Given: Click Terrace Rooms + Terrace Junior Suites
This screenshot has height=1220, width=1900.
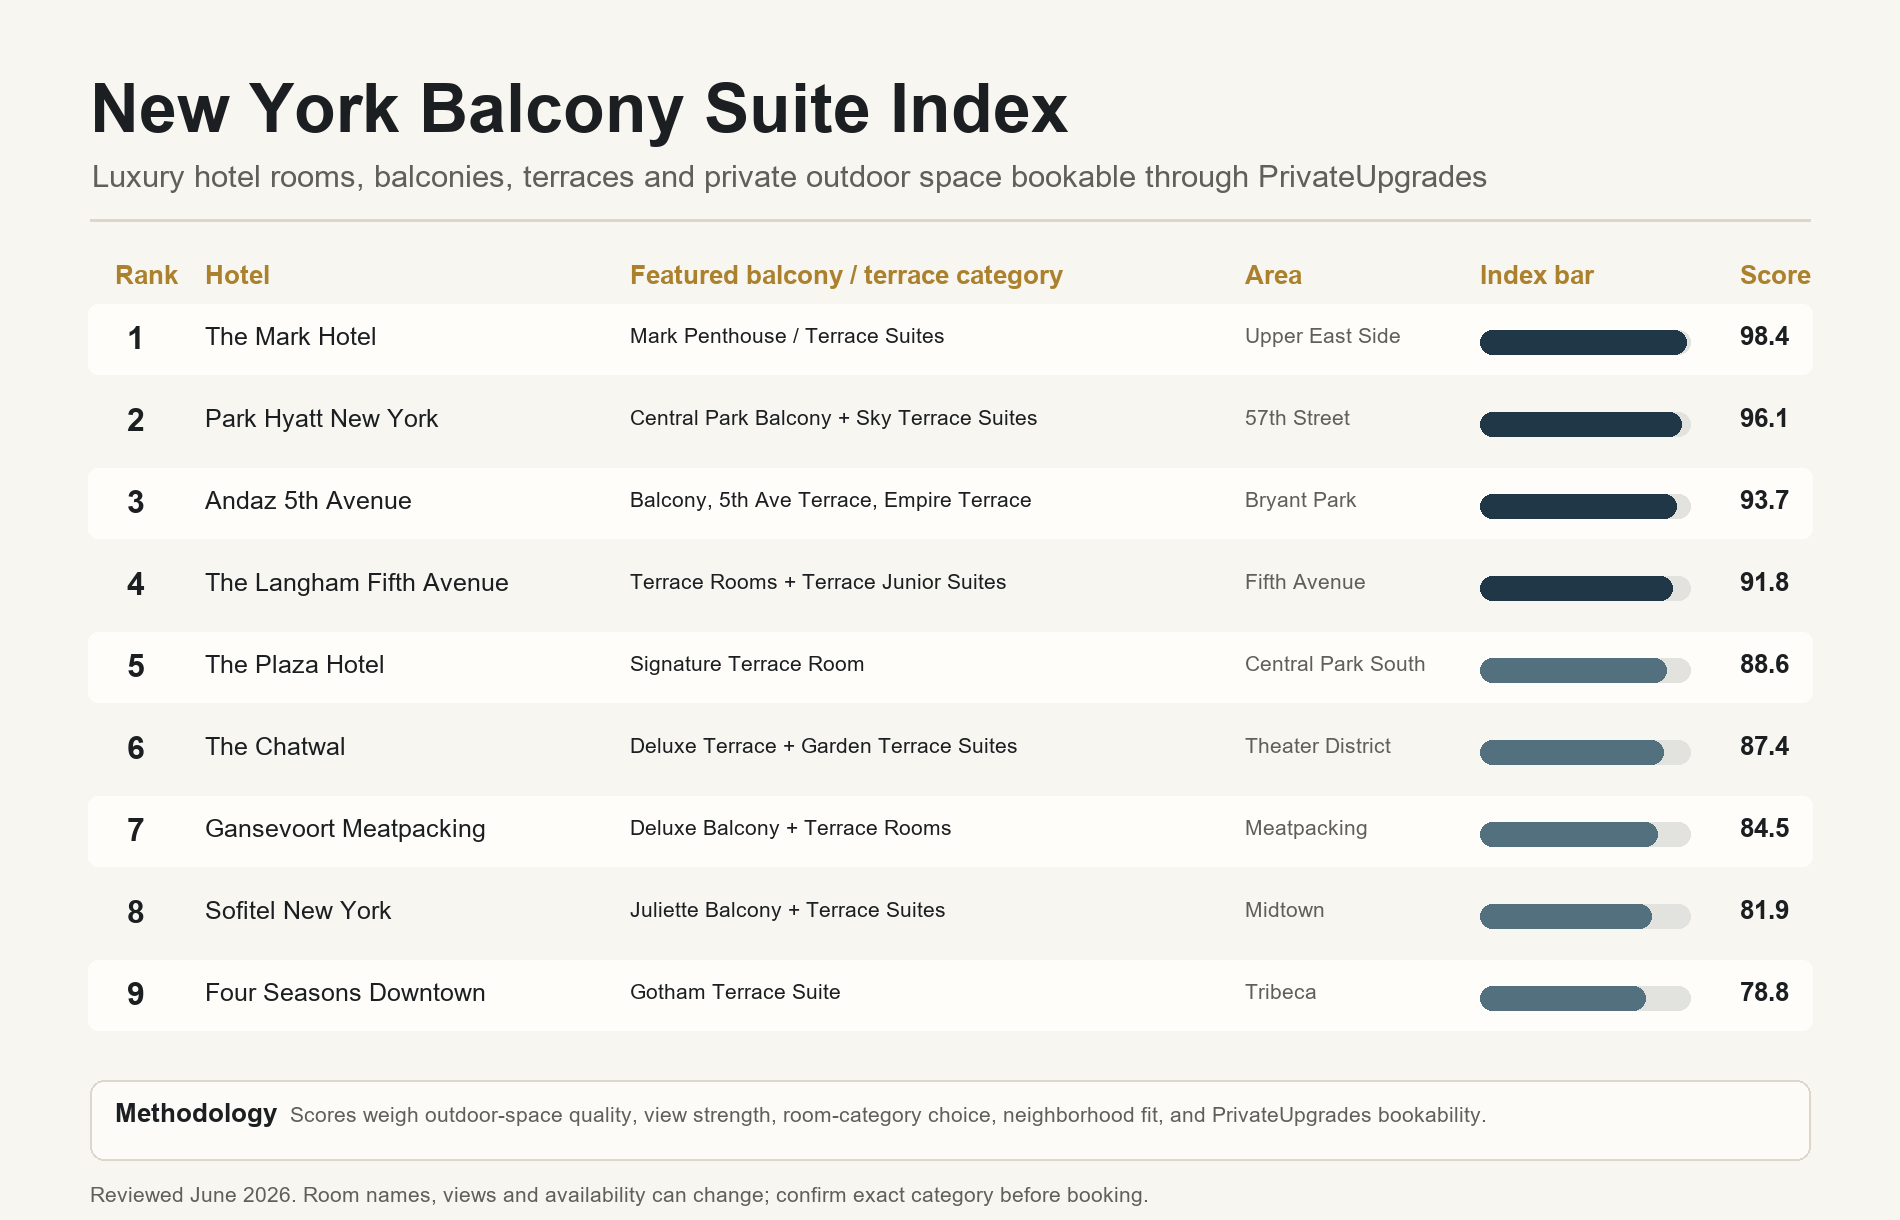Looking at the screenshot, I should [x=818, y=582].
